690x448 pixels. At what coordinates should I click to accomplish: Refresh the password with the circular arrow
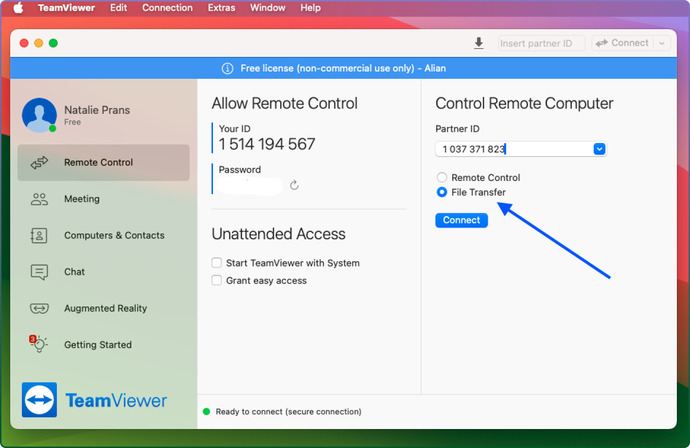click(294, 185)
